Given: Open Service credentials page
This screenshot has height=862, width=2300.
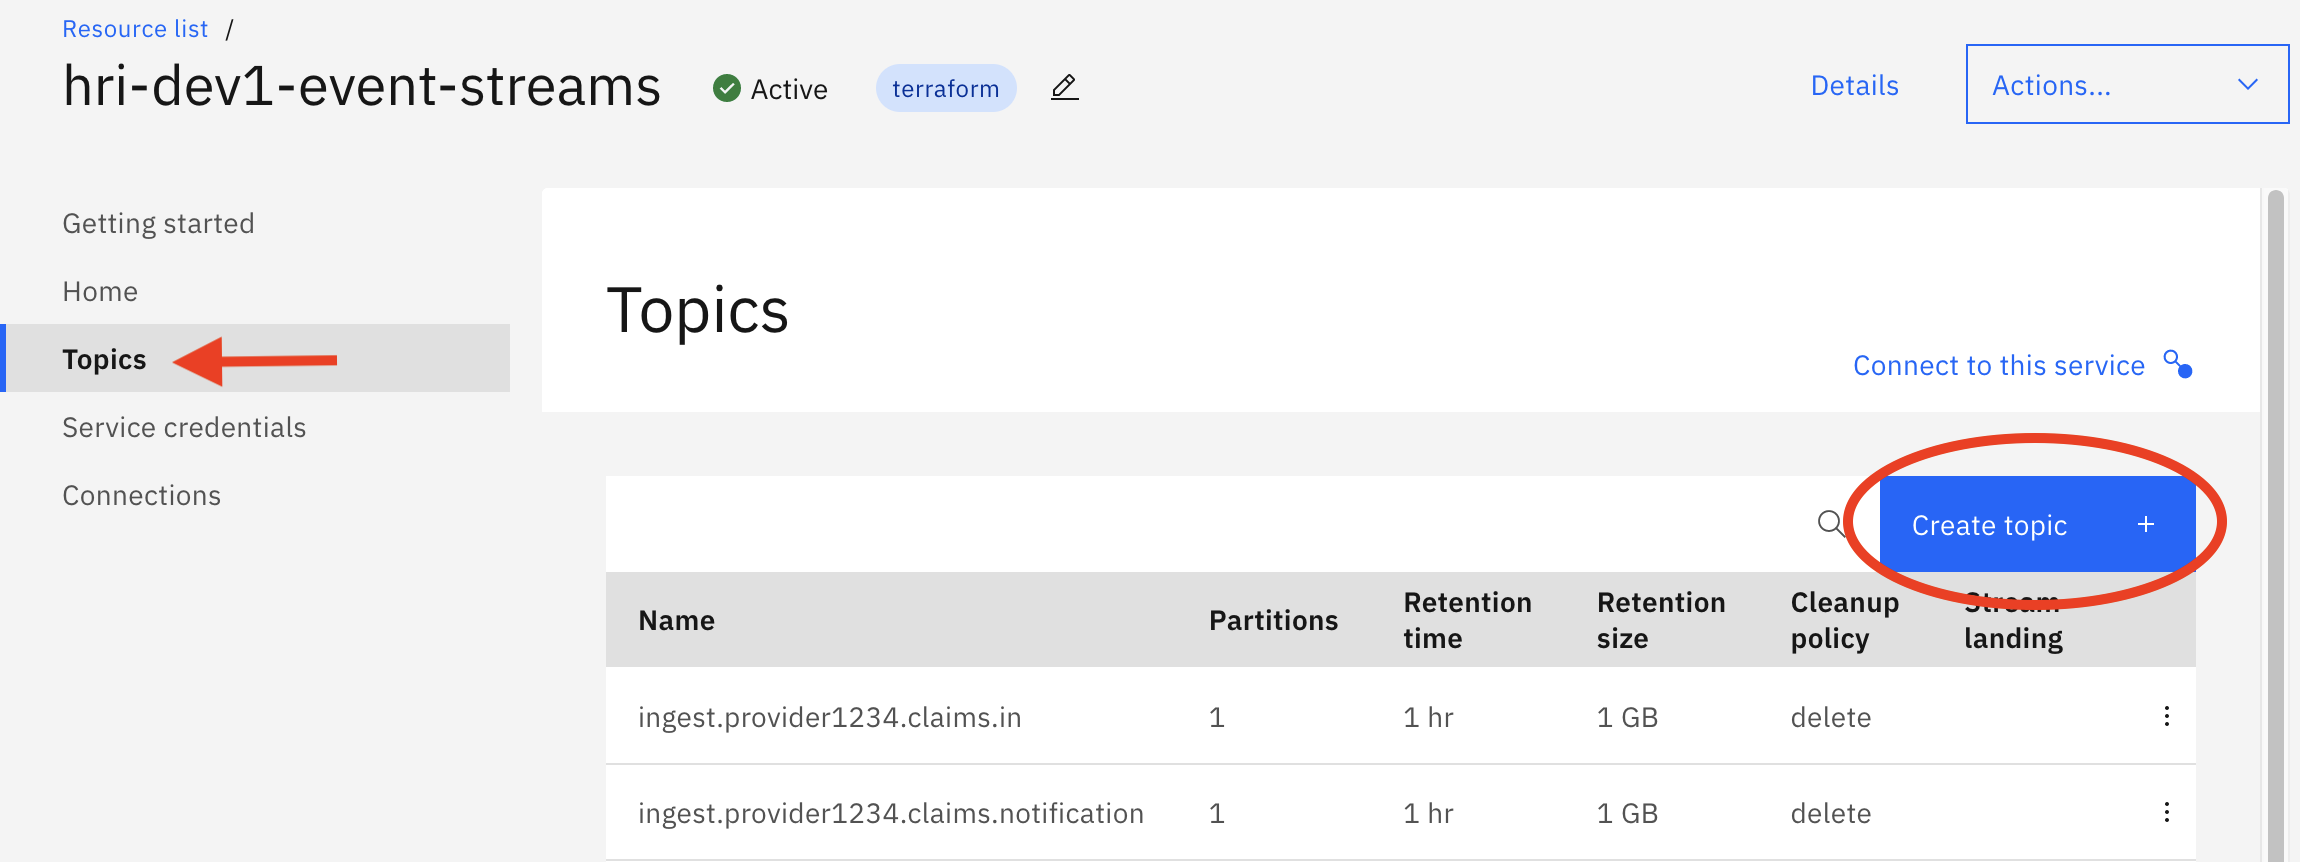Looking at the screenshot, I should click(x=184, y=427).
